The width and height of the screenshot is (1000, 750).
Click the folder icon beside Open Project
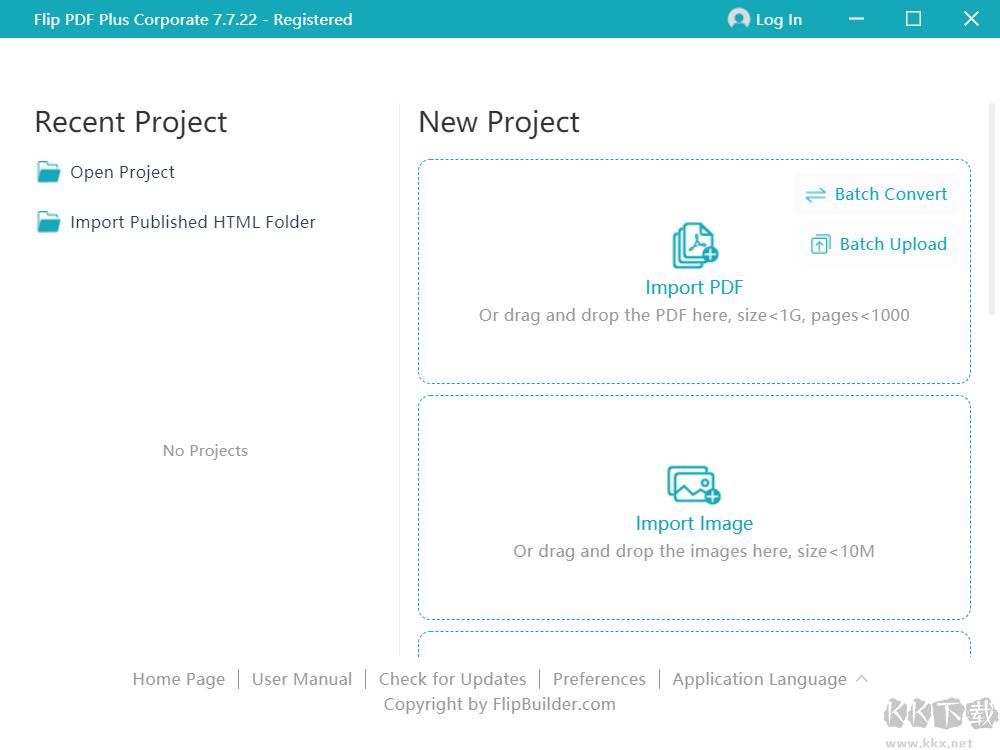[48, 171]
